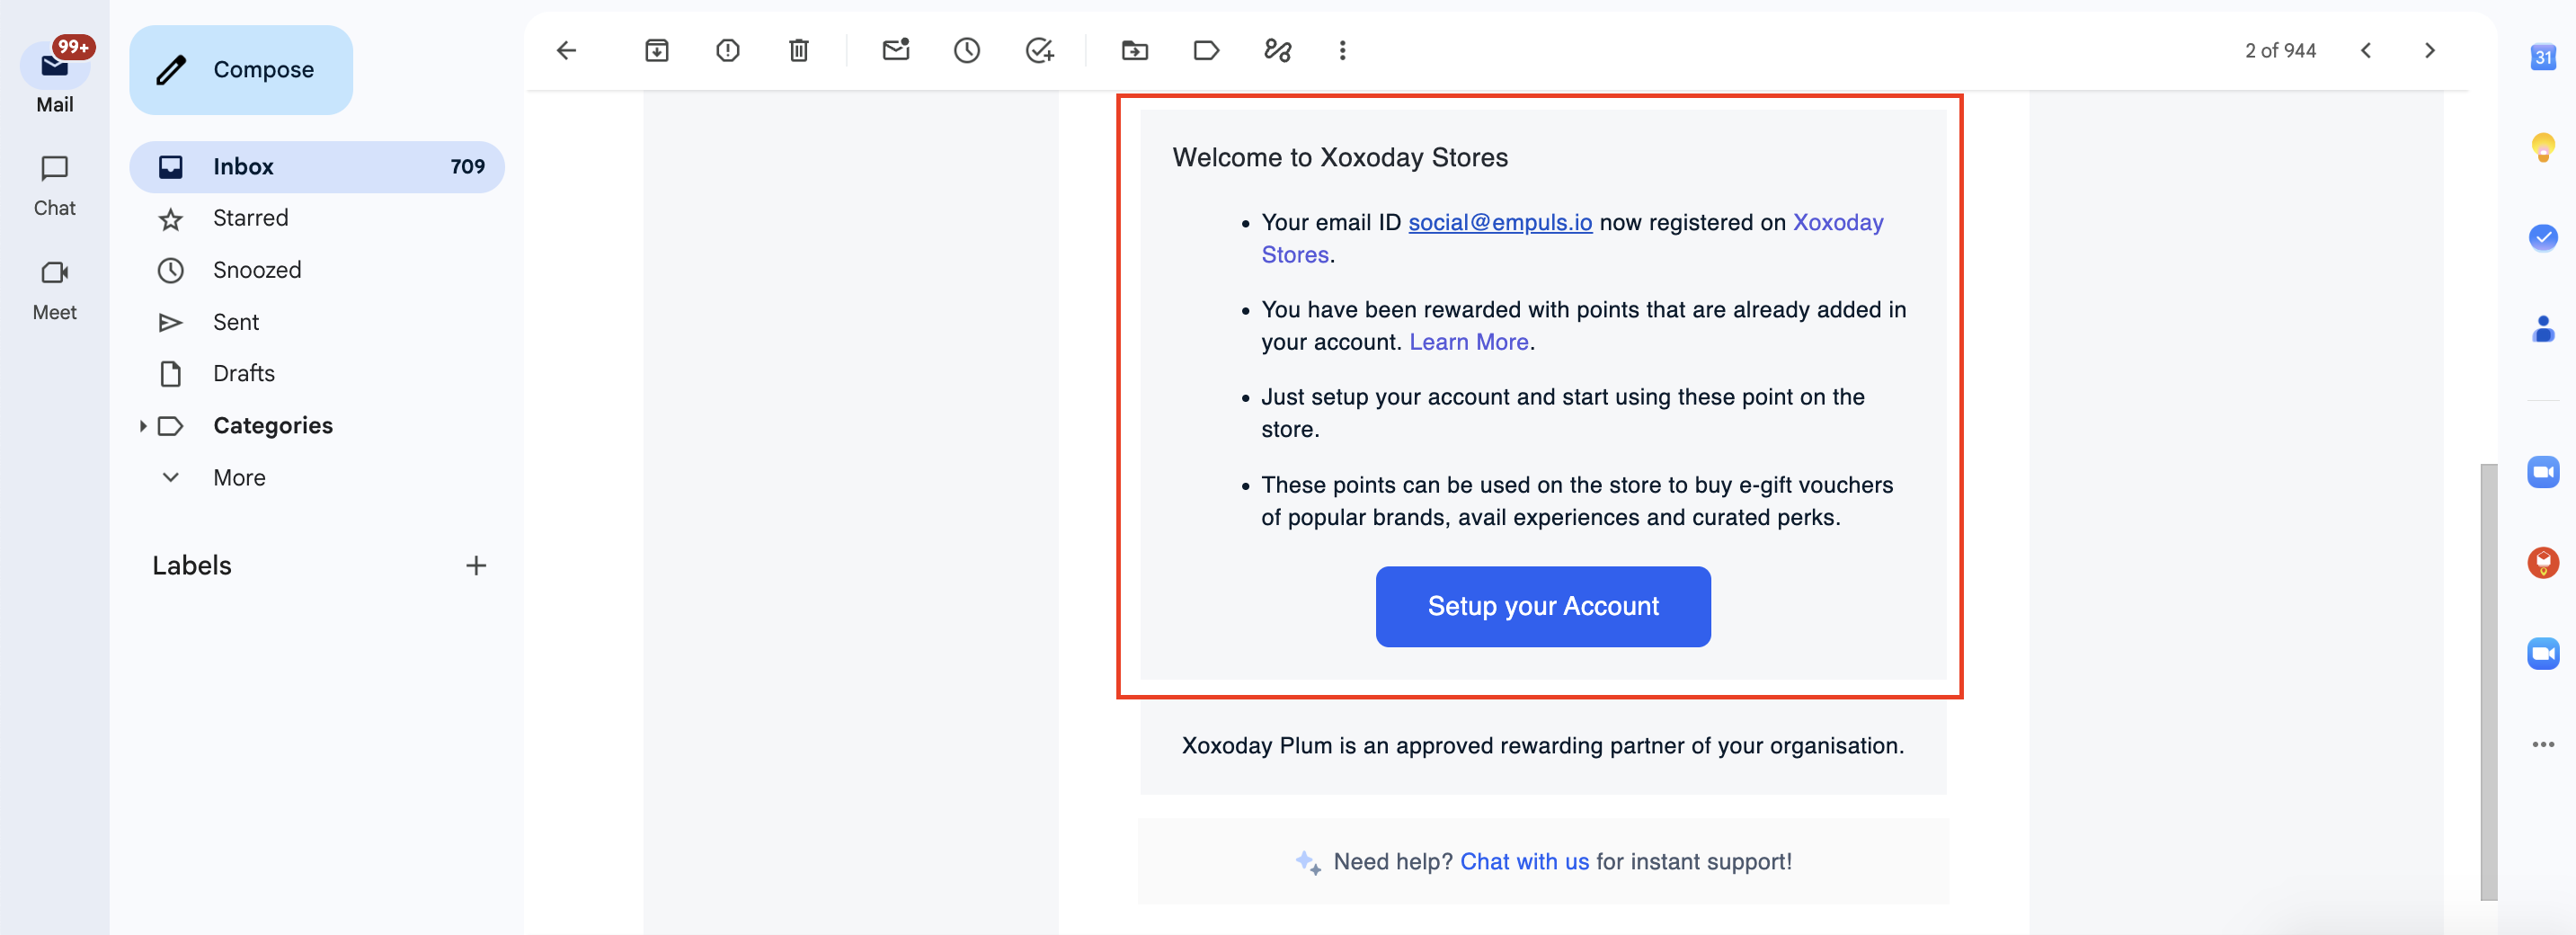Expand the Categories section arrow
Viewport: 2576px width, 935px height.
[x=143, y=426]
